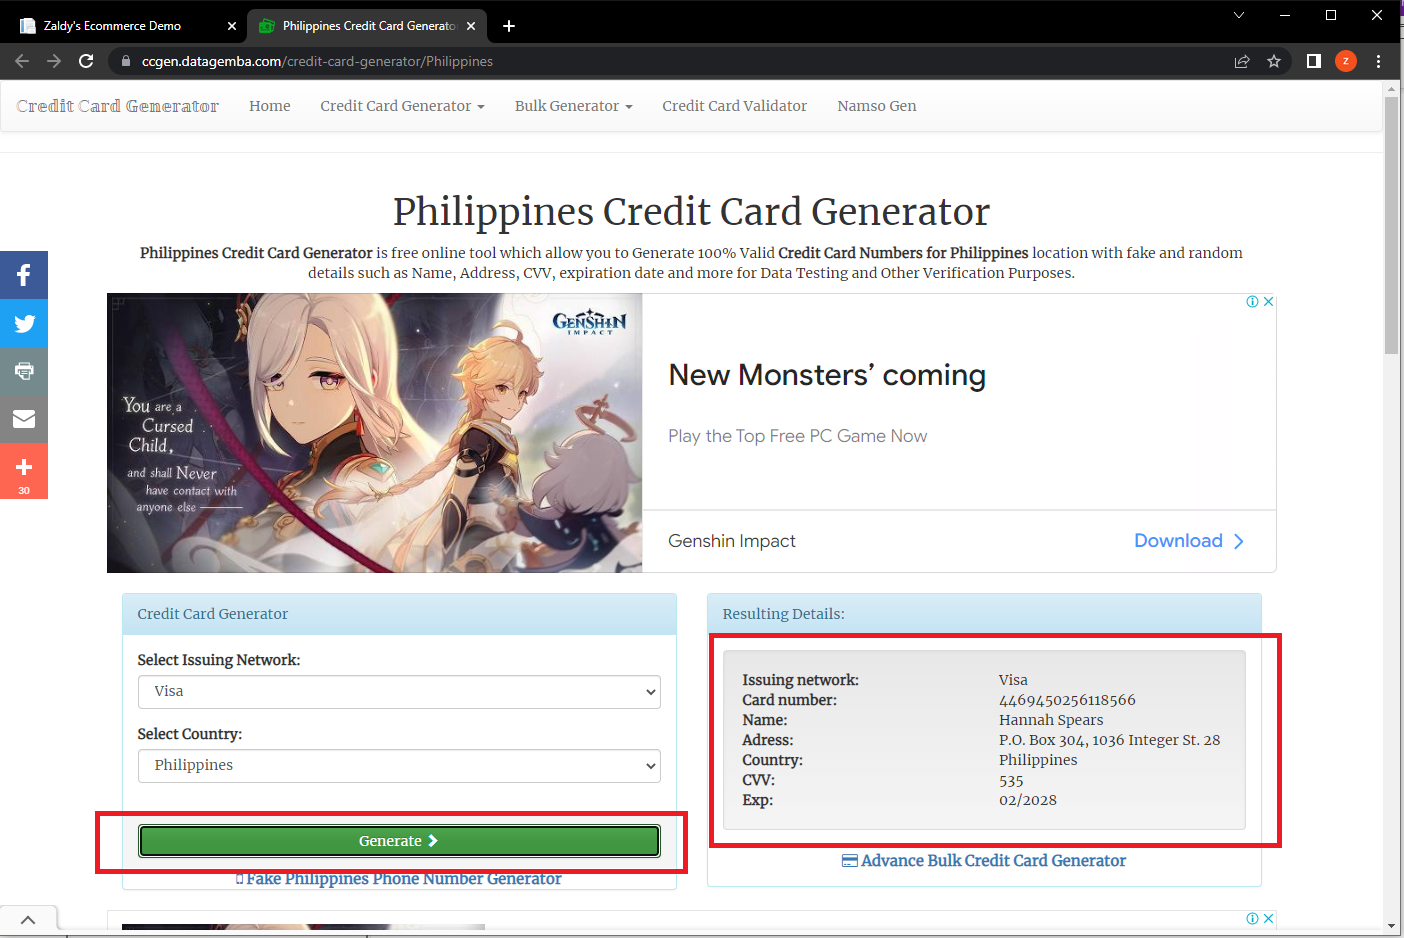This screenshot has width=1404, height=938.
Task: Reload the page with the refresh icon
Action: pyautogui.click(x=86, y=60)
